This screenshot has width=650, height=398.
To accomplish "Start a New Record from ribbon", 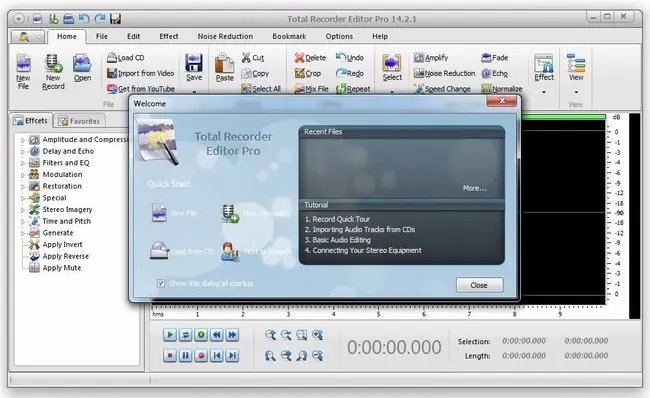I will pyautogui.click(x=53, y=72).
